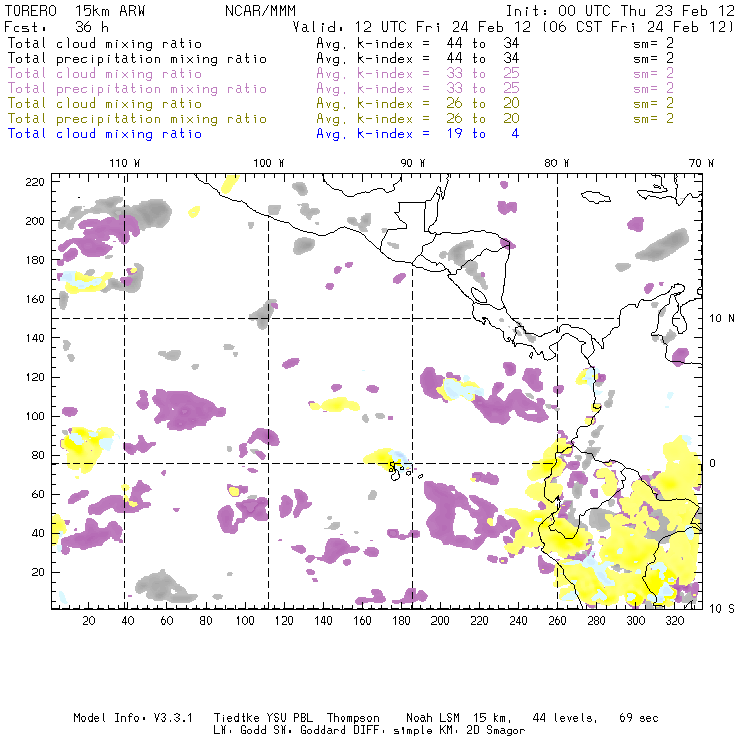Click the "69 sec" timestep text
This screenshot has height=740, width=740.
(x=639, y=718)
